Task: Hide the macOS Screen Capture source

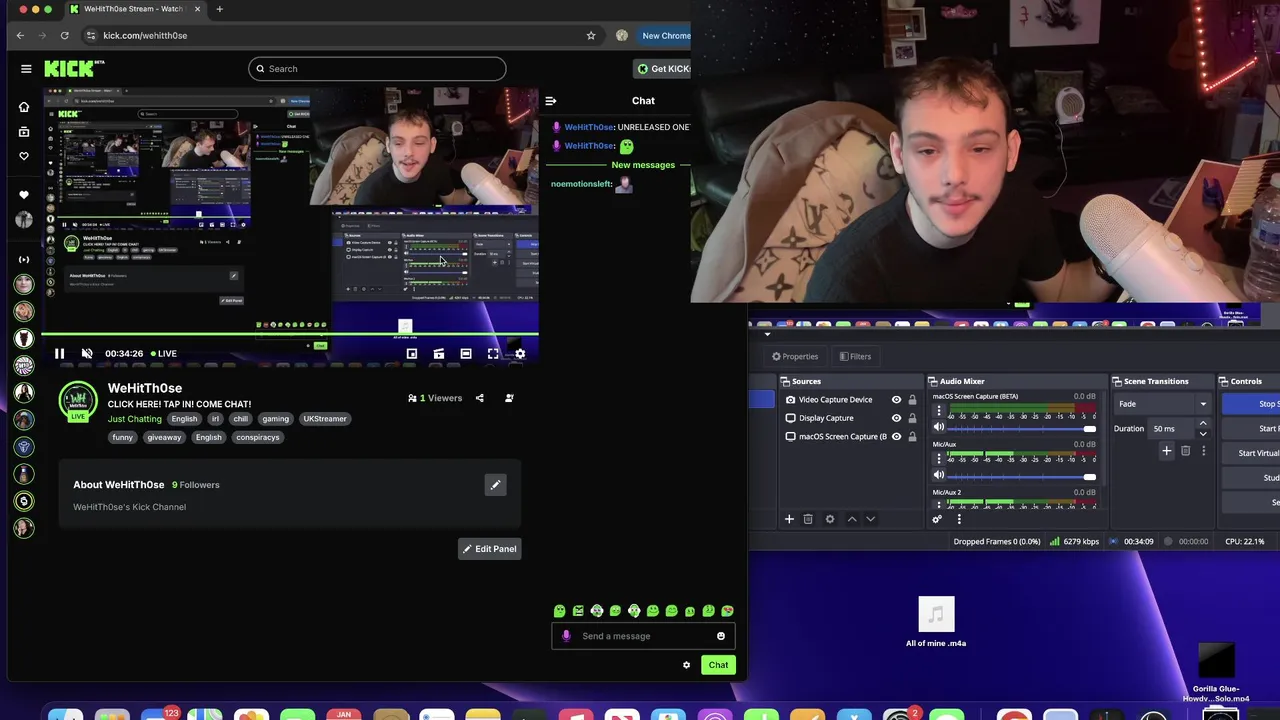Action: pyautogui.click(x=896, y=436)
